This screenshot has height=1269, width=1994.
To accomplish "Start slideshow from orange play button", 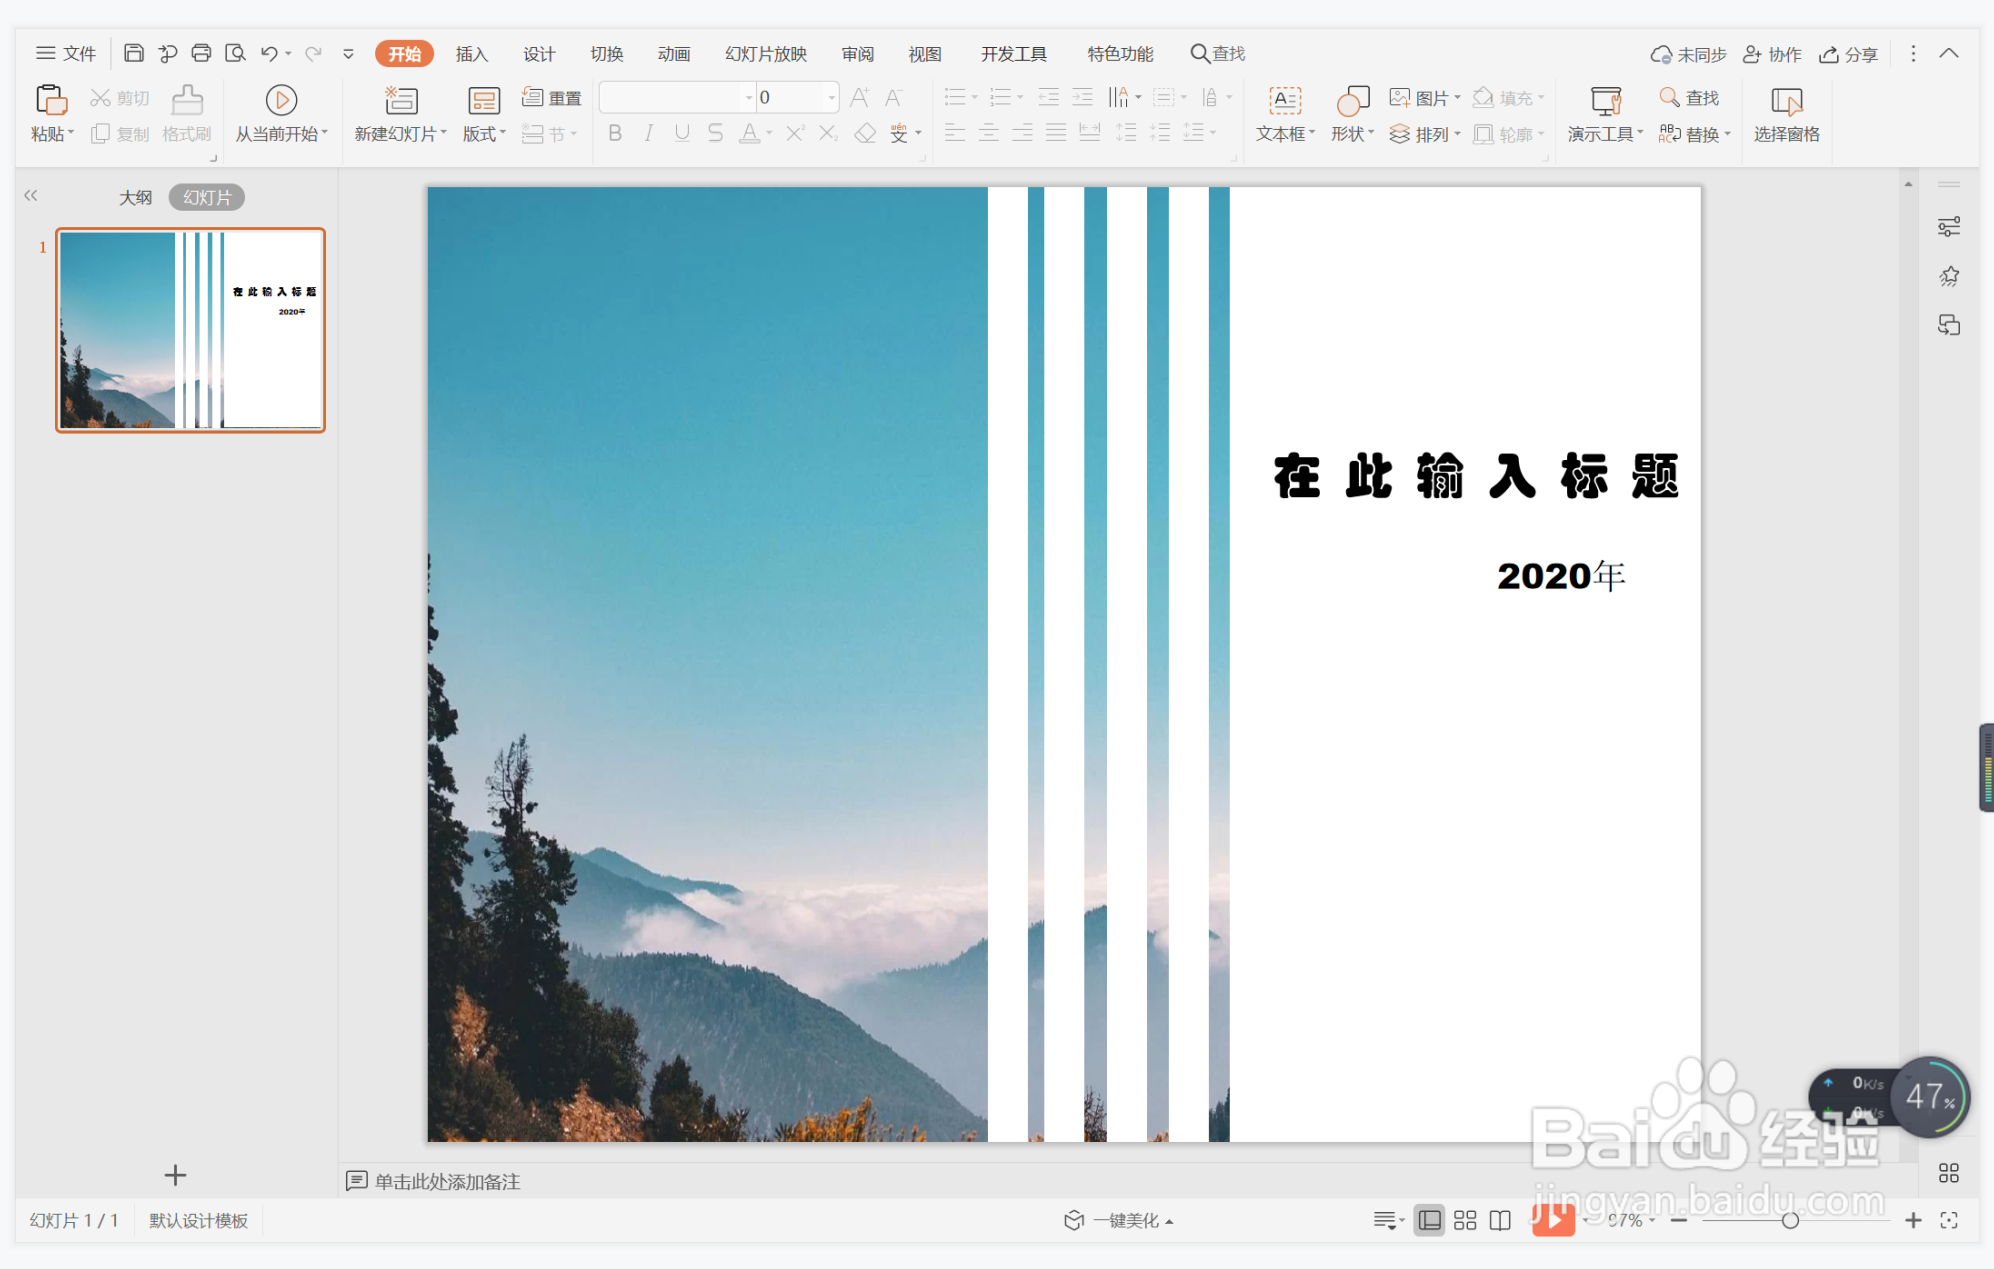I will [1552, 1219].
